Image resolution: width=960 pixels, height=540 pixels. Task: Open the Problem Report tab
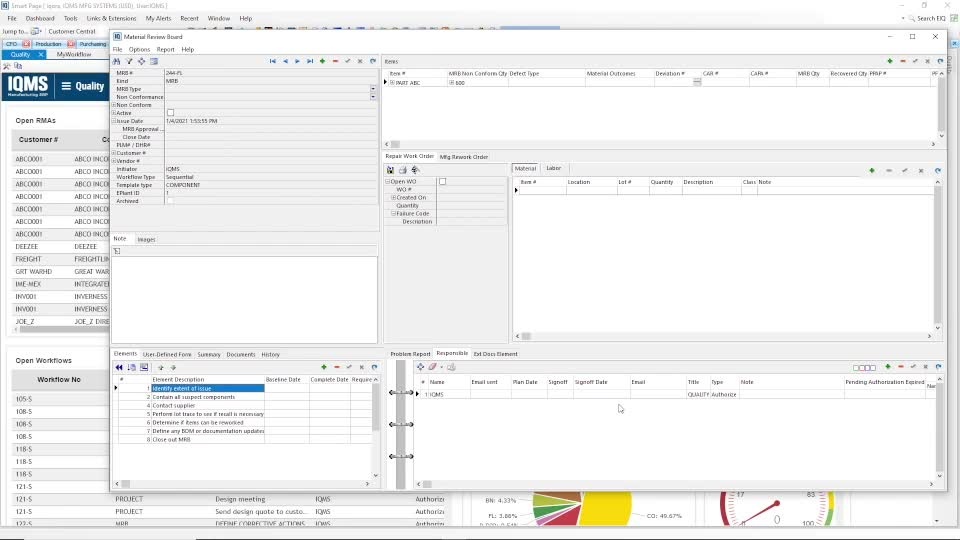point(410,354)
